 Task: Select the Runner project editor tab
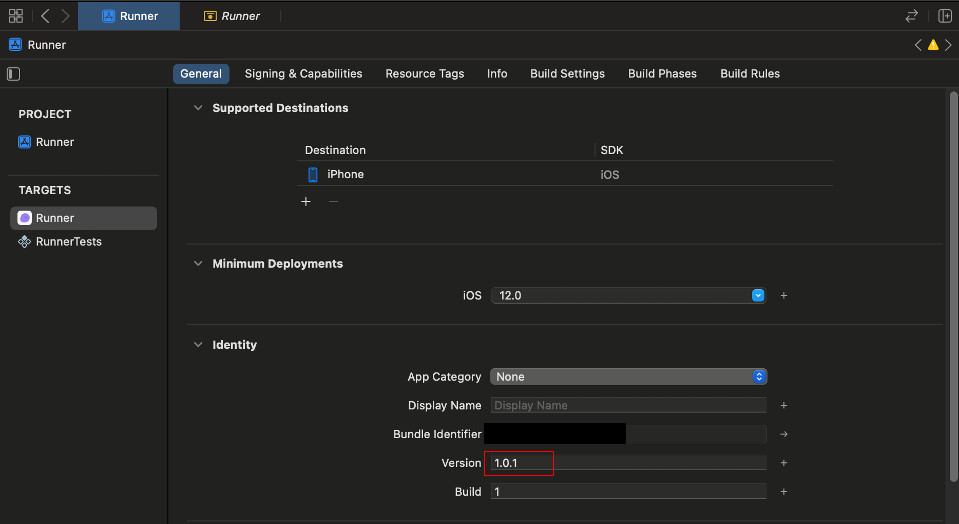click(129, 16)
